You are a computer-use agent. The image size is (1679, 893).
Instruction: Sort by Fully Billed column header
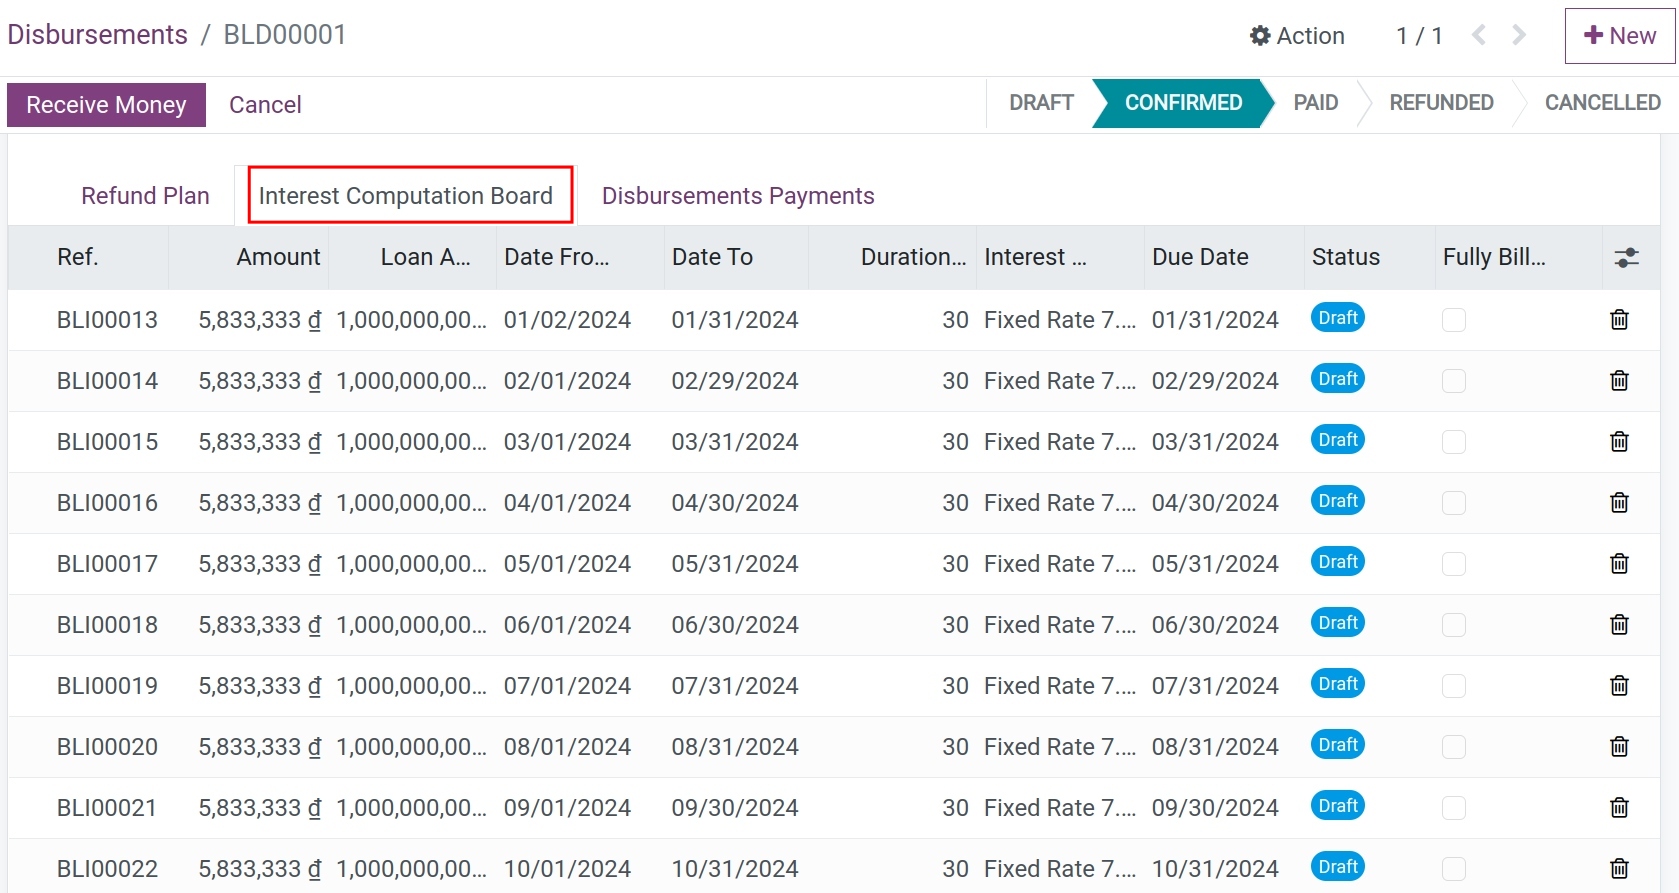click(x=1519, y=258)
